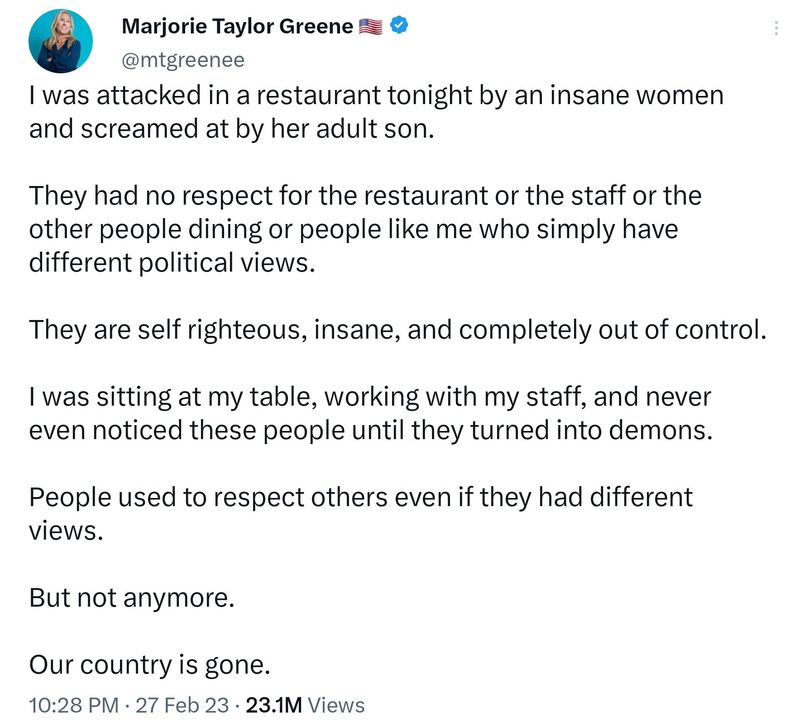Click the line starting "I was sitting at my table"

pyautogui.click(x=370, y=396)
